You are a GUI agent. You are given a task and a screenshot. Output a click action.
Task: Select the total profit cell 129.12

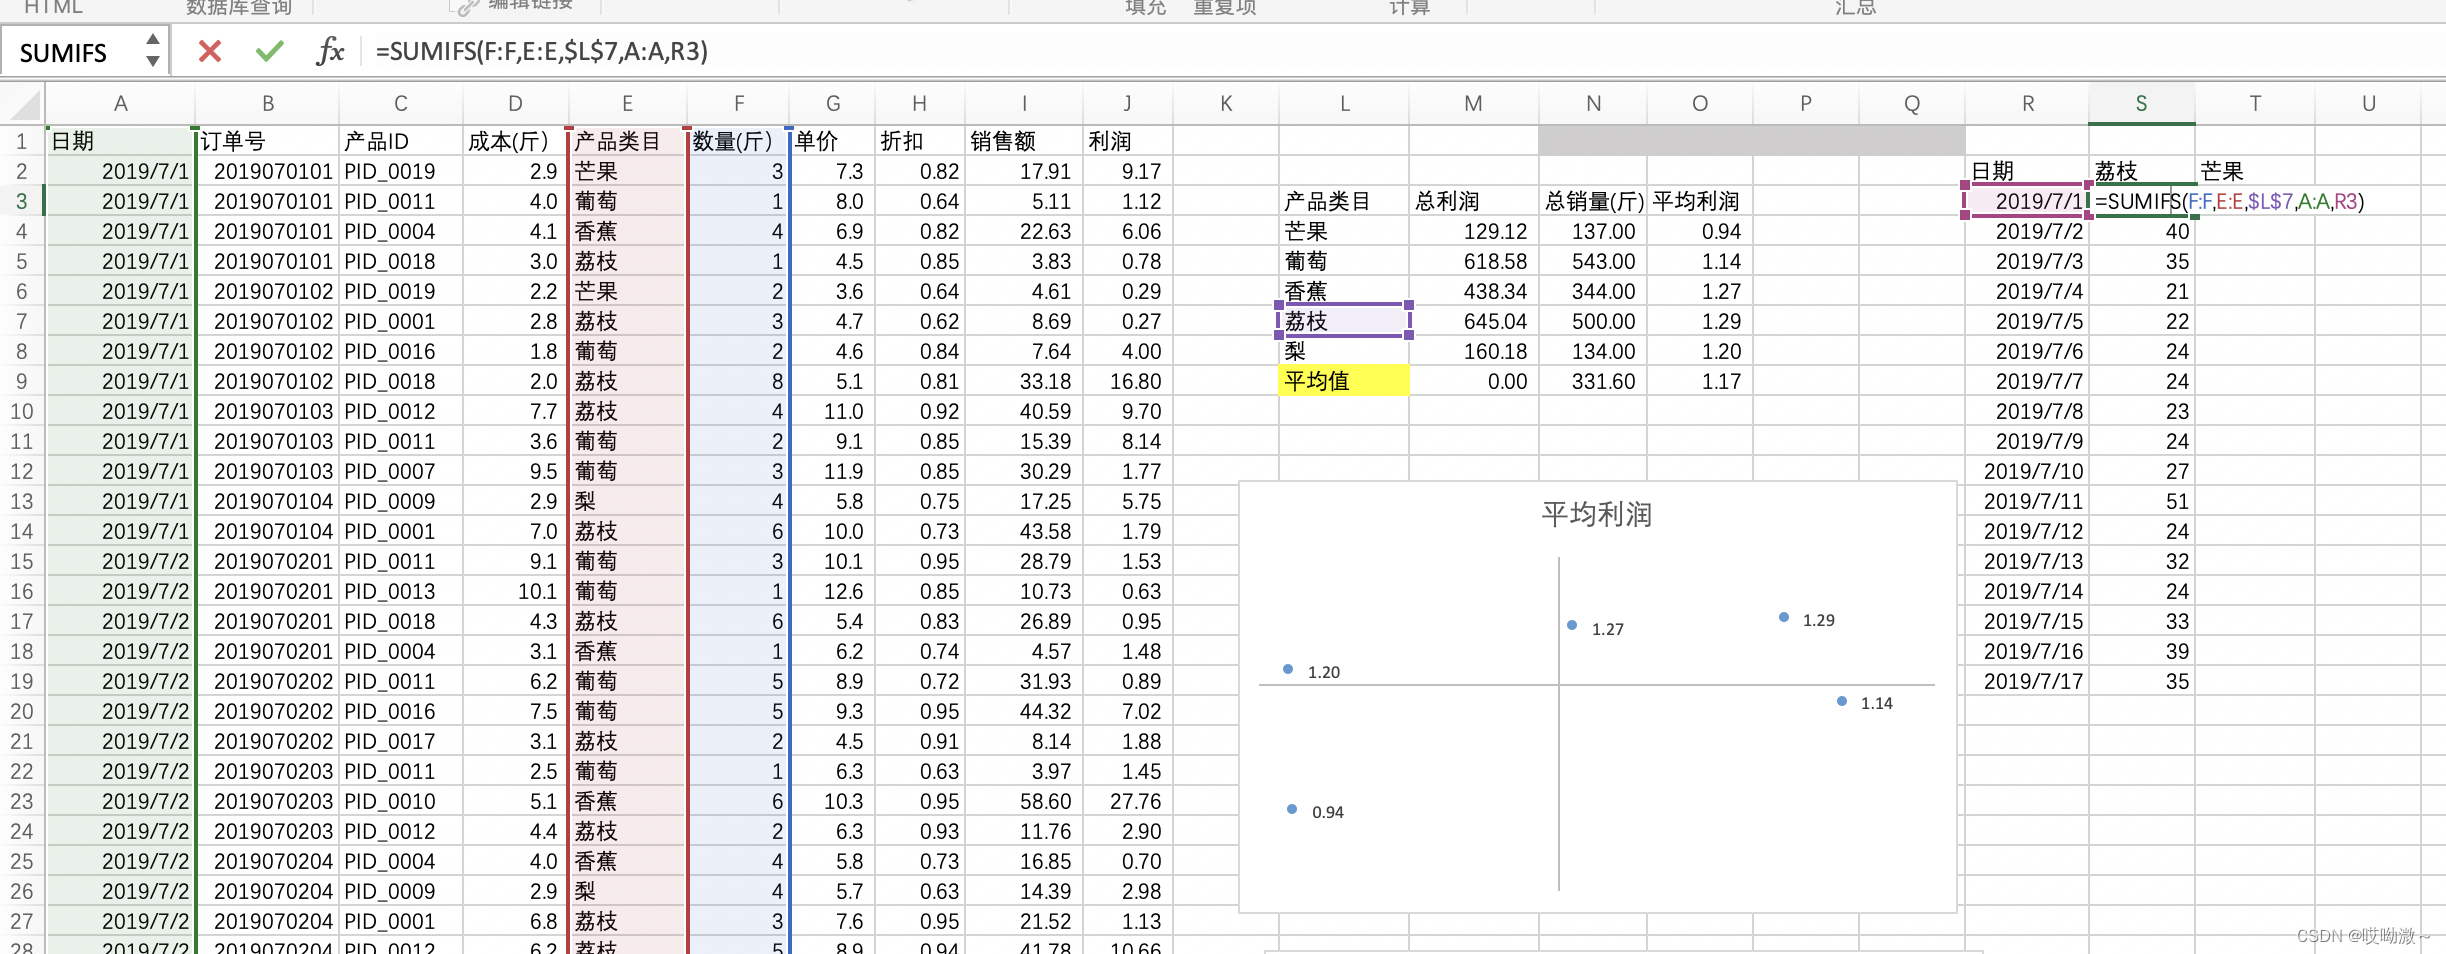click(1473, 231)
